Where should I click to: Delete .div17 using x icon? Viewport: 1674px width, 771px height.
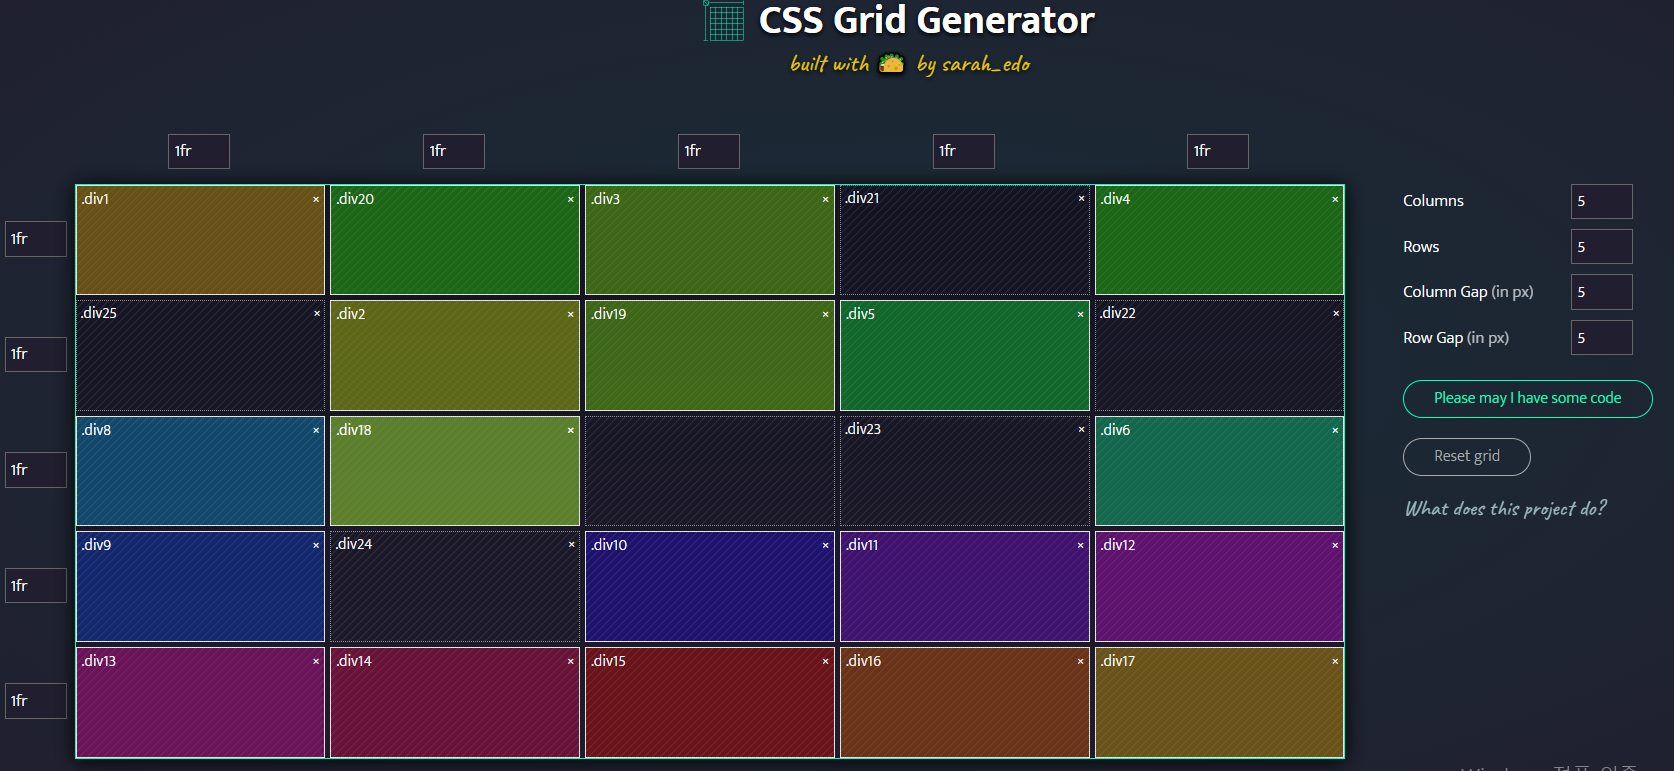[x=1335, y=661]
